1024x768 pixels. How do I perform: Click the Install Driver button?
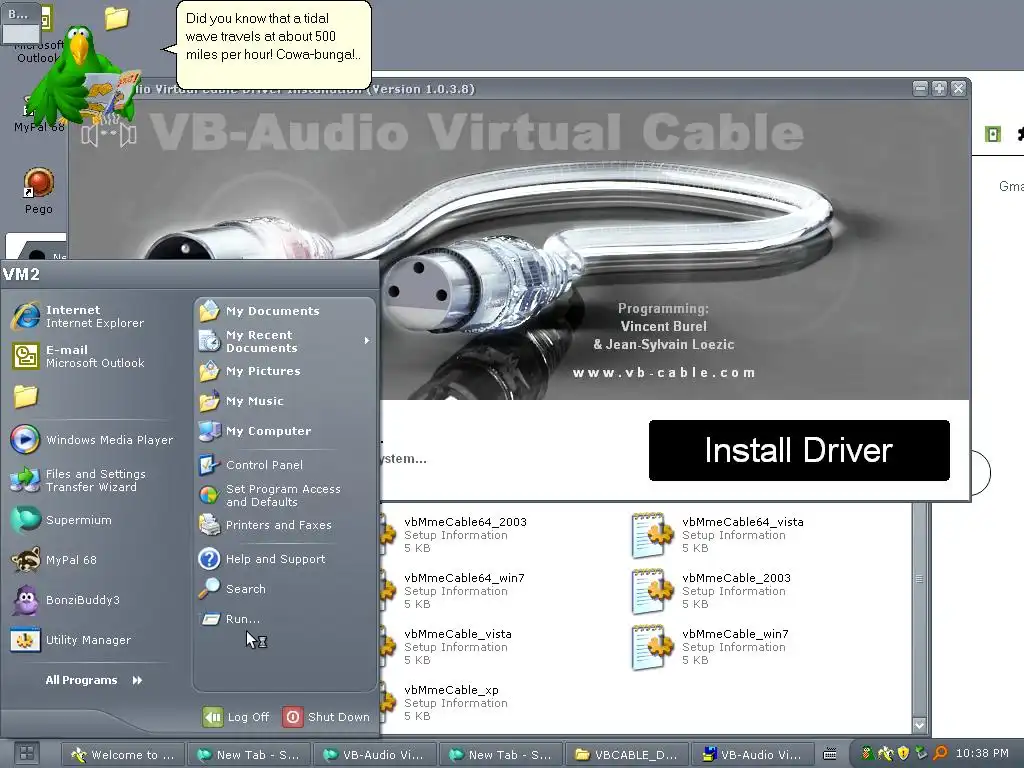[799, 451]
